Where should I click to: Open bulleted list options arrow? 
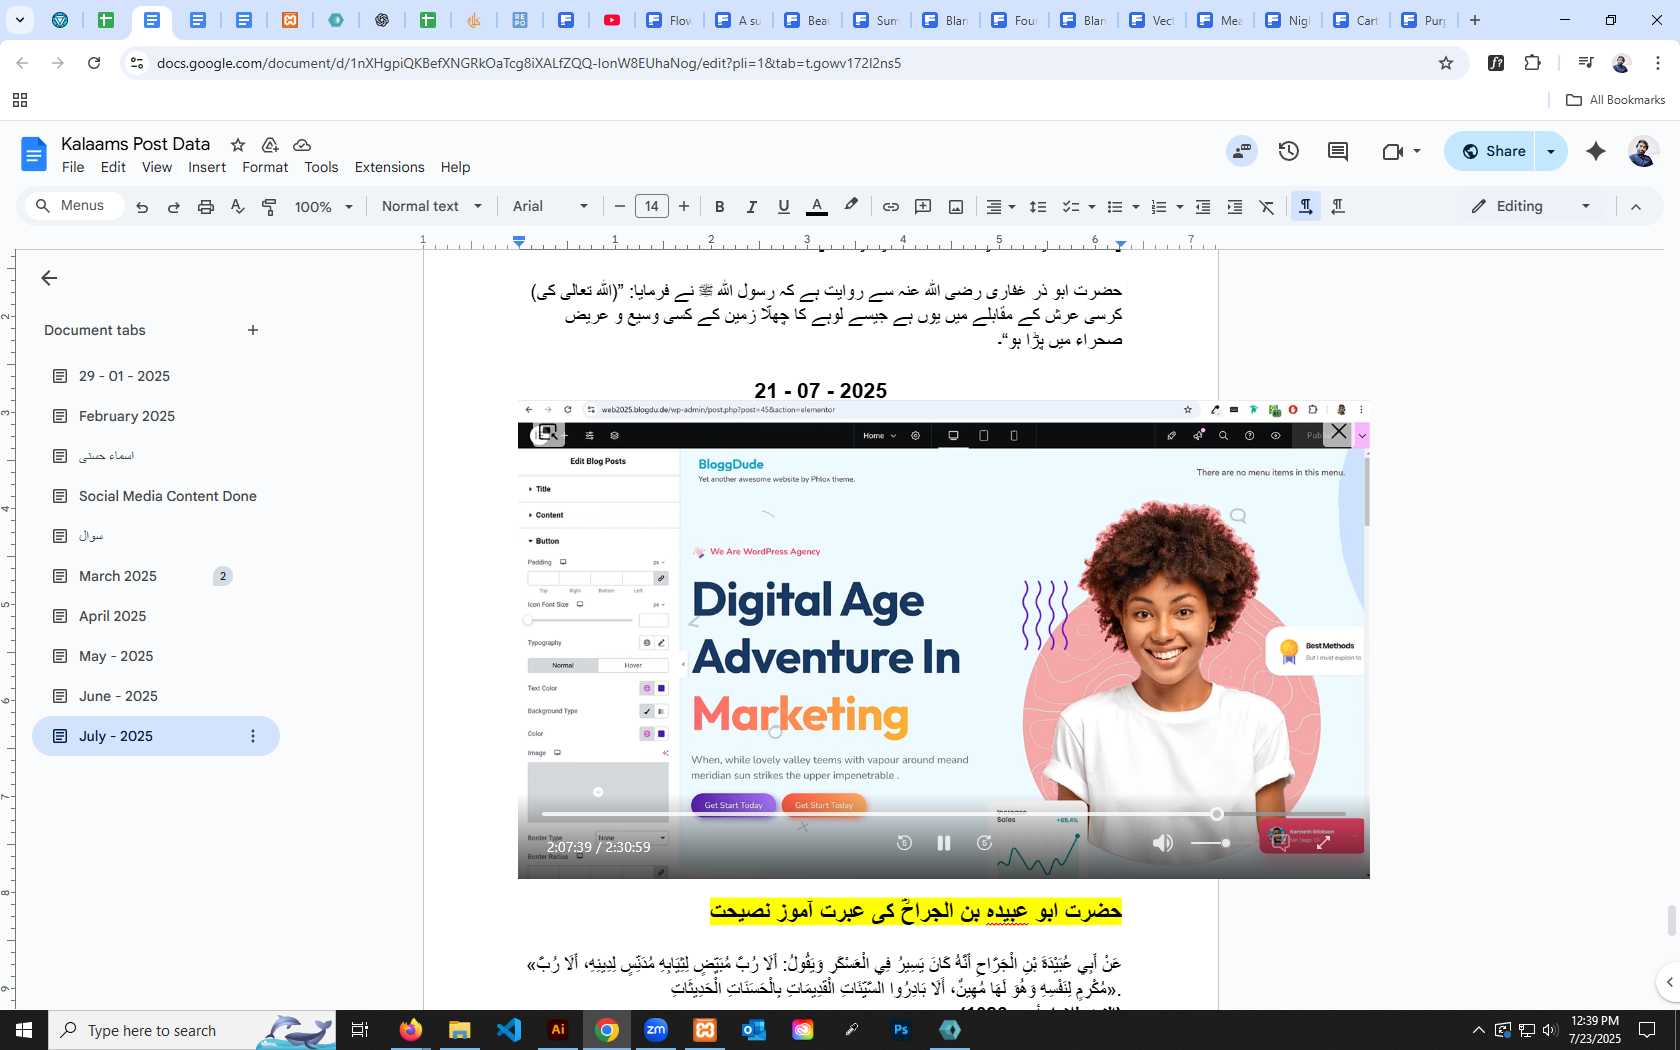[x=1136, y=207]
